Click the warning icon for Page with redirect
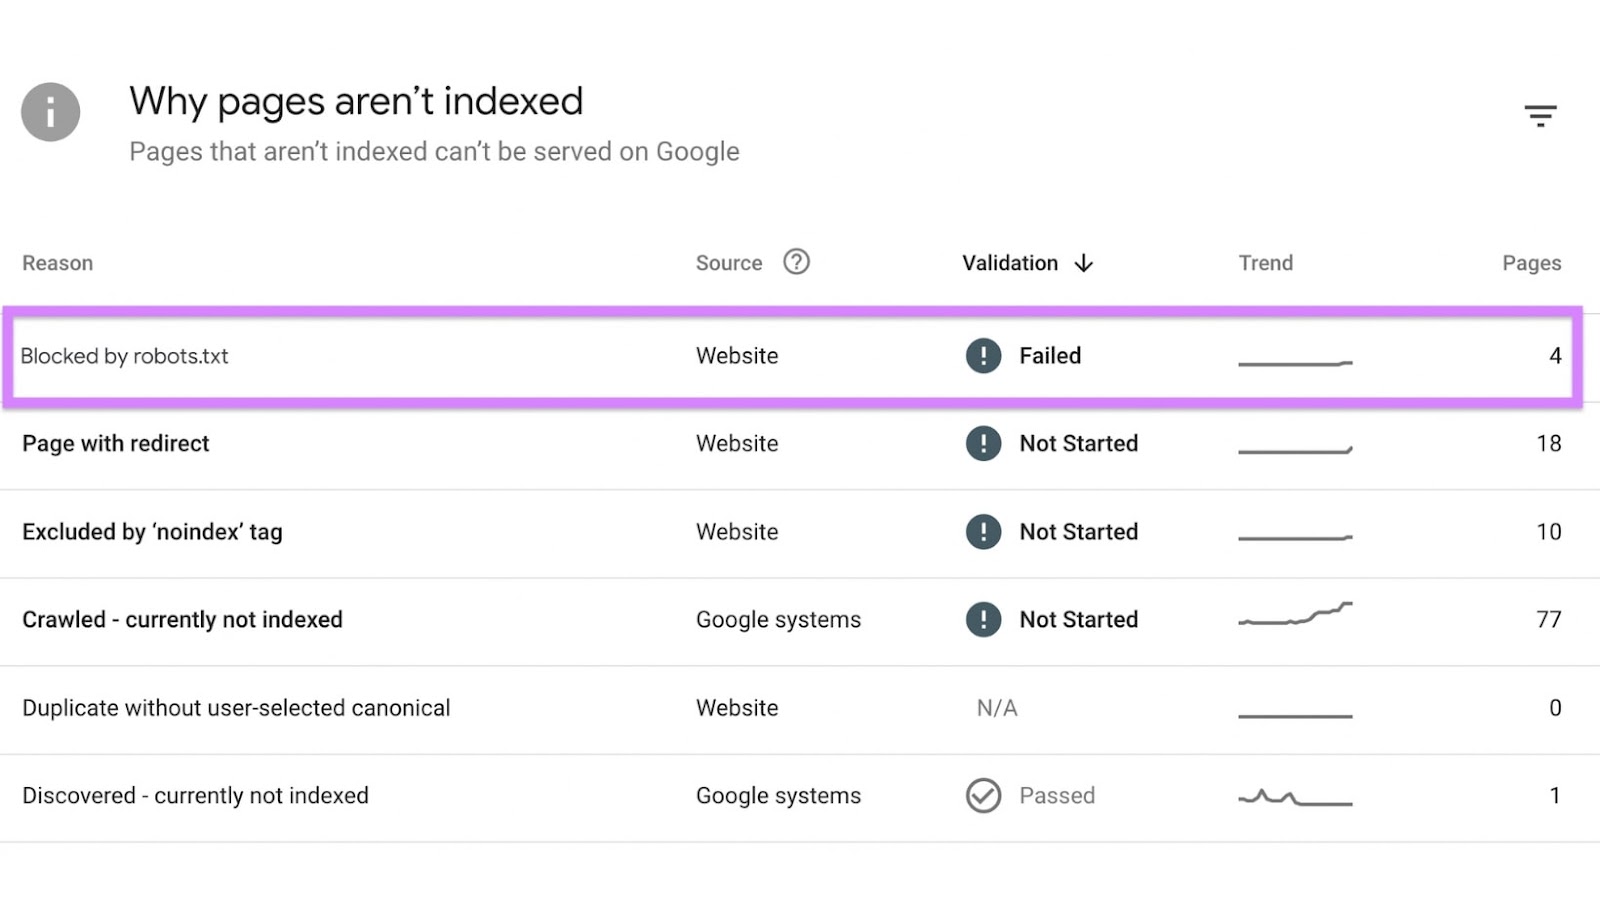Screen dimensions: 1600x901 click(983, 443)
